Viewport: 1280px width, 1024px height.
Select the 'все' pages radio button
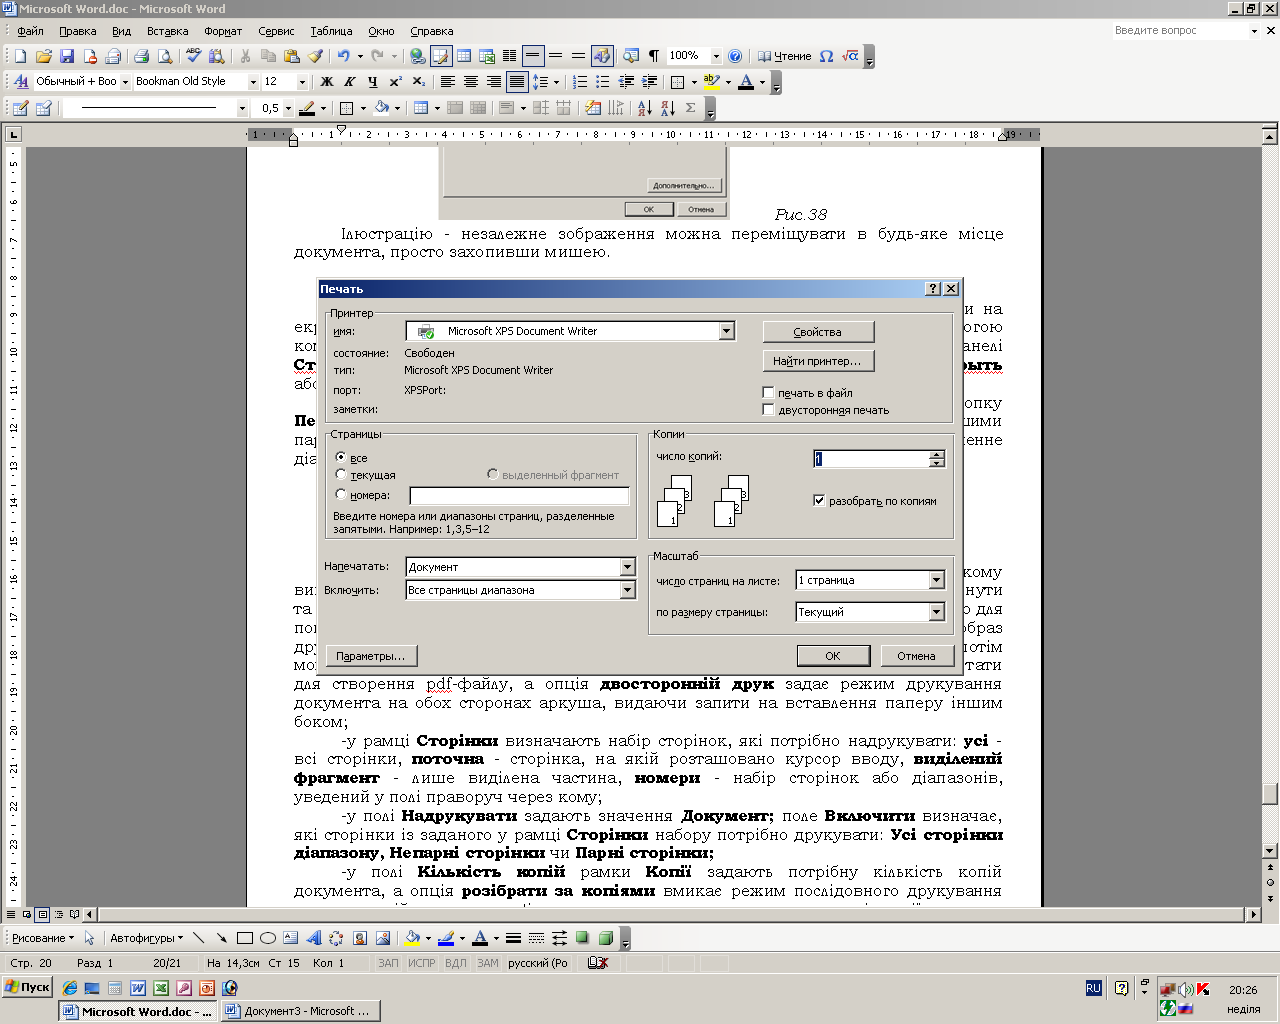coord(341,457)
